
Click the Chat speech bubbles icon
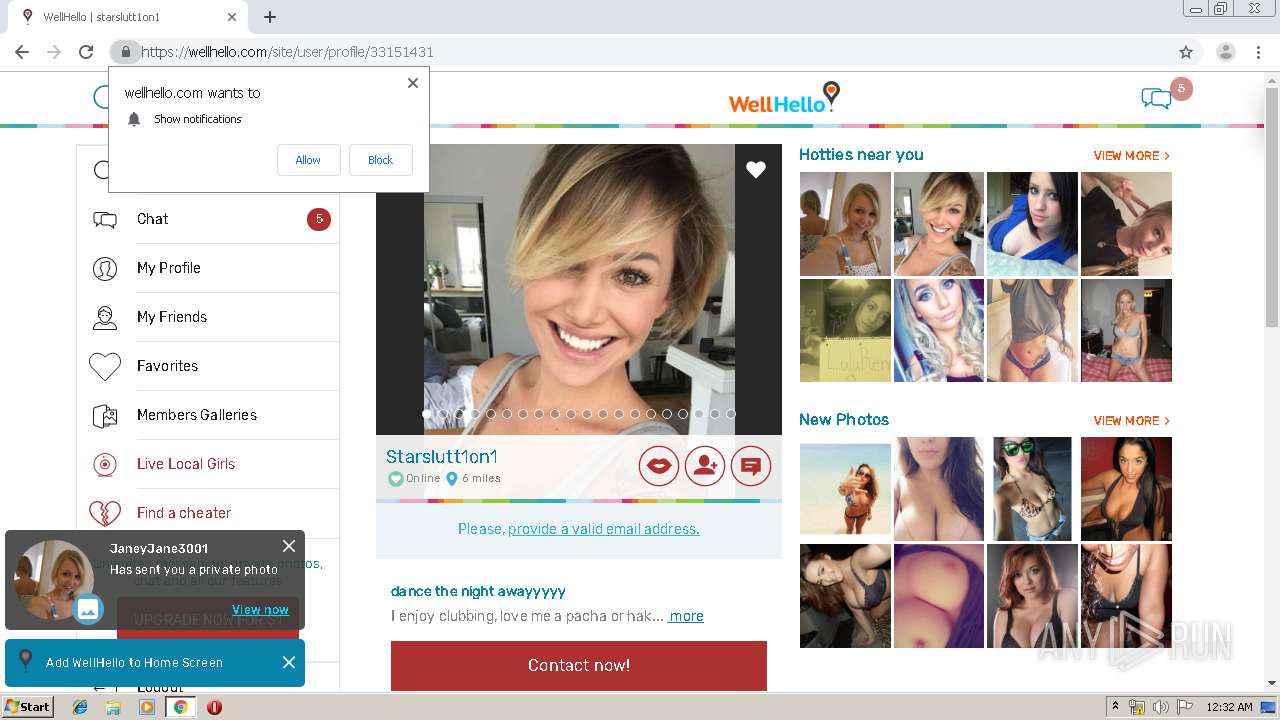pyautogui.click(x=105, y=220)
